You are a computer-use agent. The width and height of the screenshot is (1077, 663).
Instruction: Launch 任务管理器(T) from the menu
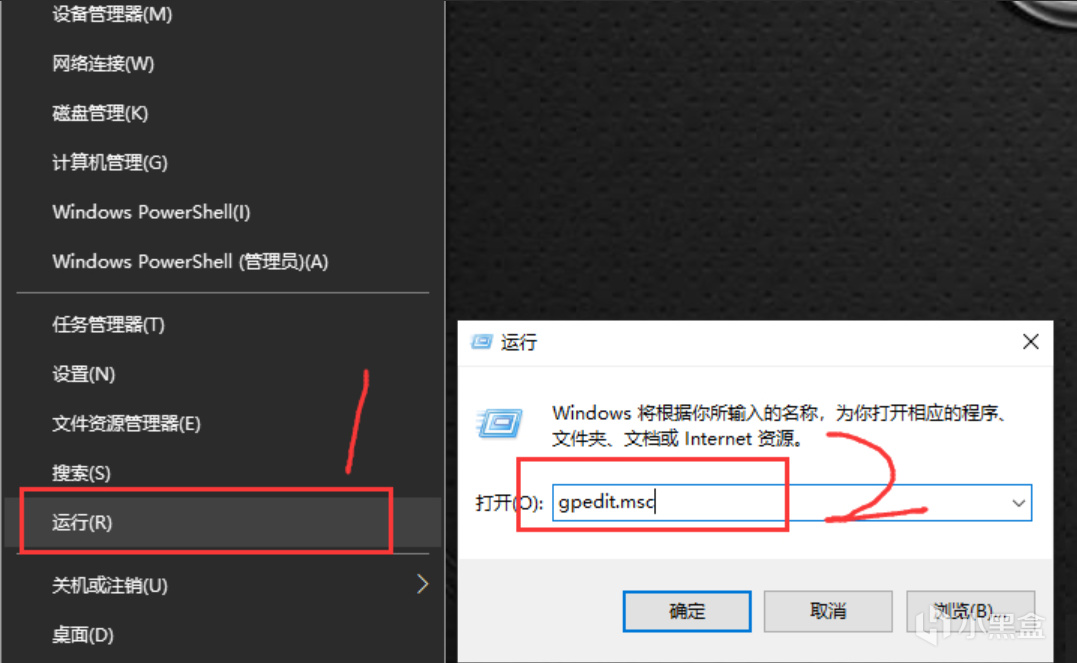pyautogui.click(x=223, y=324)
